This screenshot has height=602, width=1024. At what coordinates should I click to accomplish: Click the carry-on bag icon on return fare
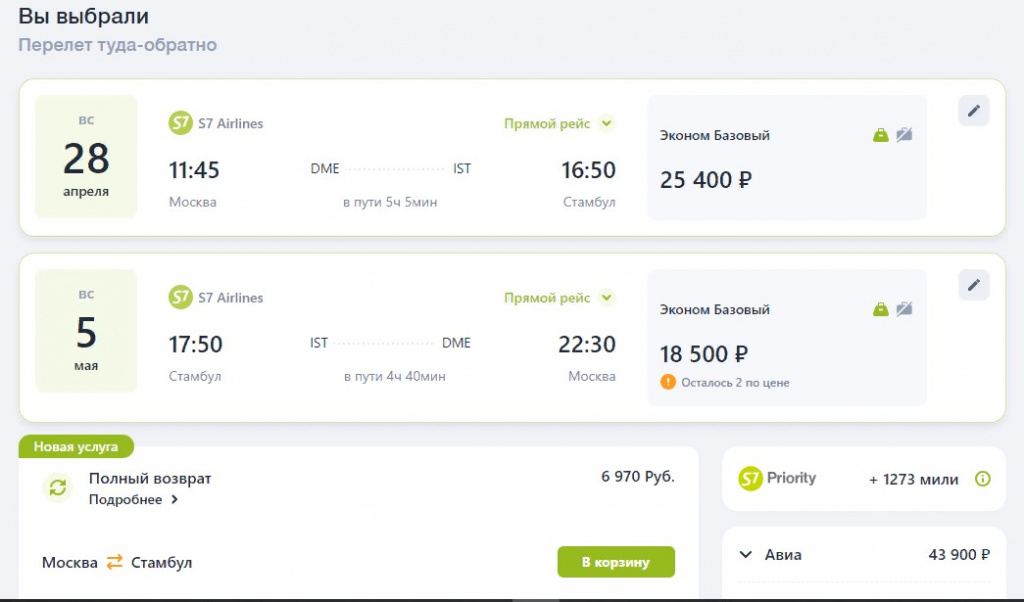click(880, 309)
